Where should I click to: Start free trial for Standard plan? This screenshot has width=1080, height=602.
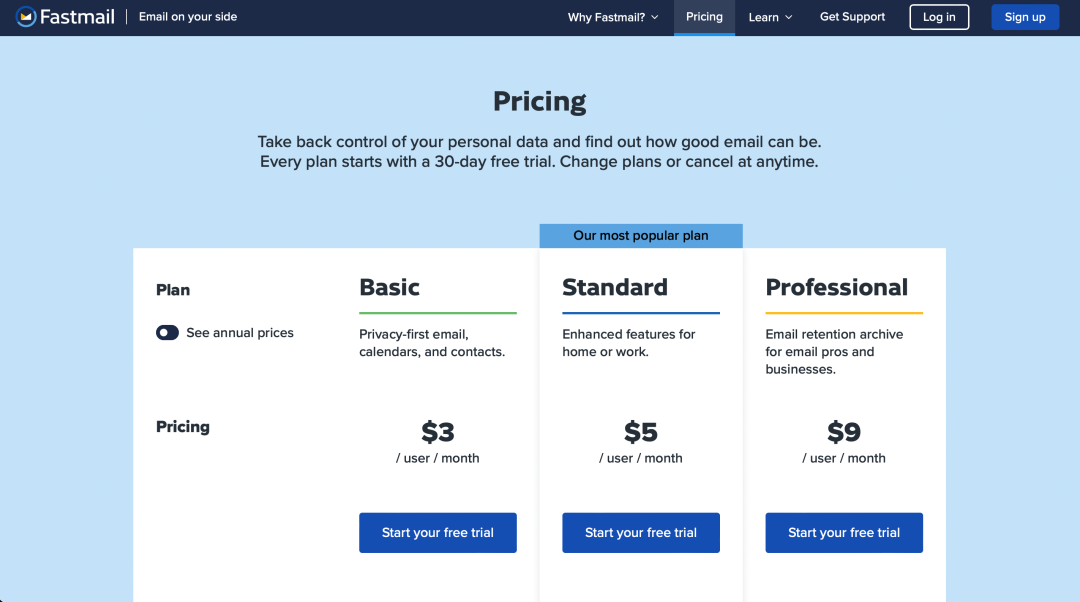(641, 532)
